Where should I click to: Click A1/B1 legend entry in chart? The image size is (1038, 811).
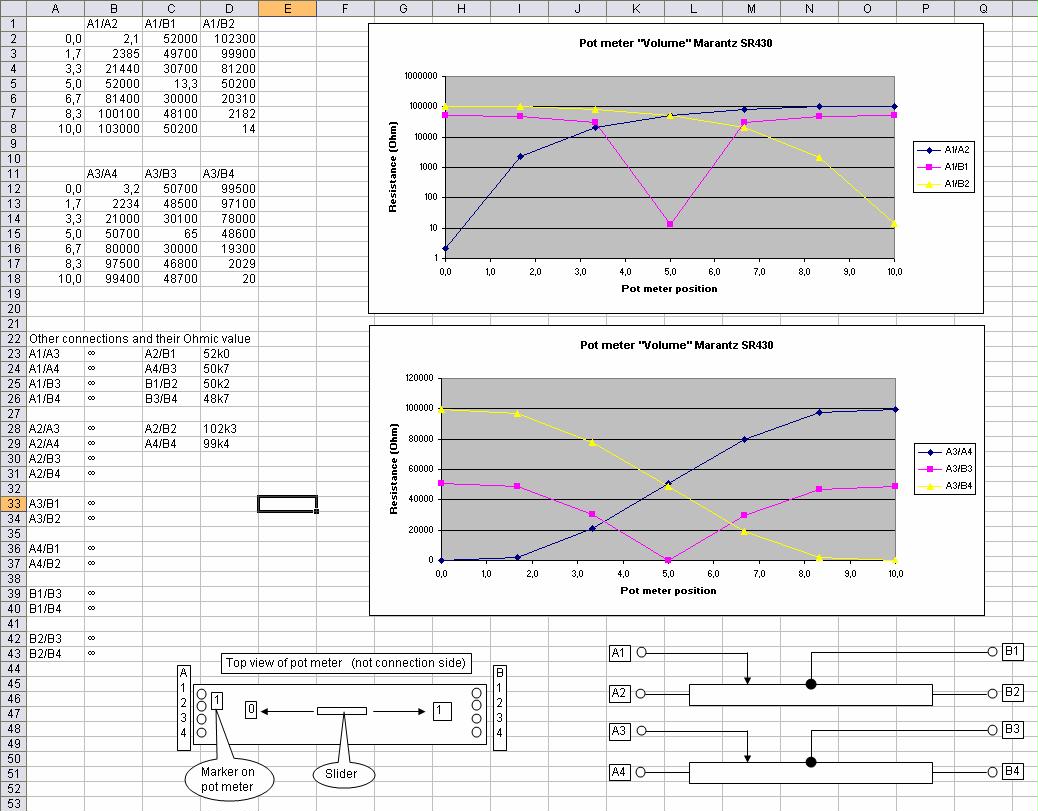point(943,167)
